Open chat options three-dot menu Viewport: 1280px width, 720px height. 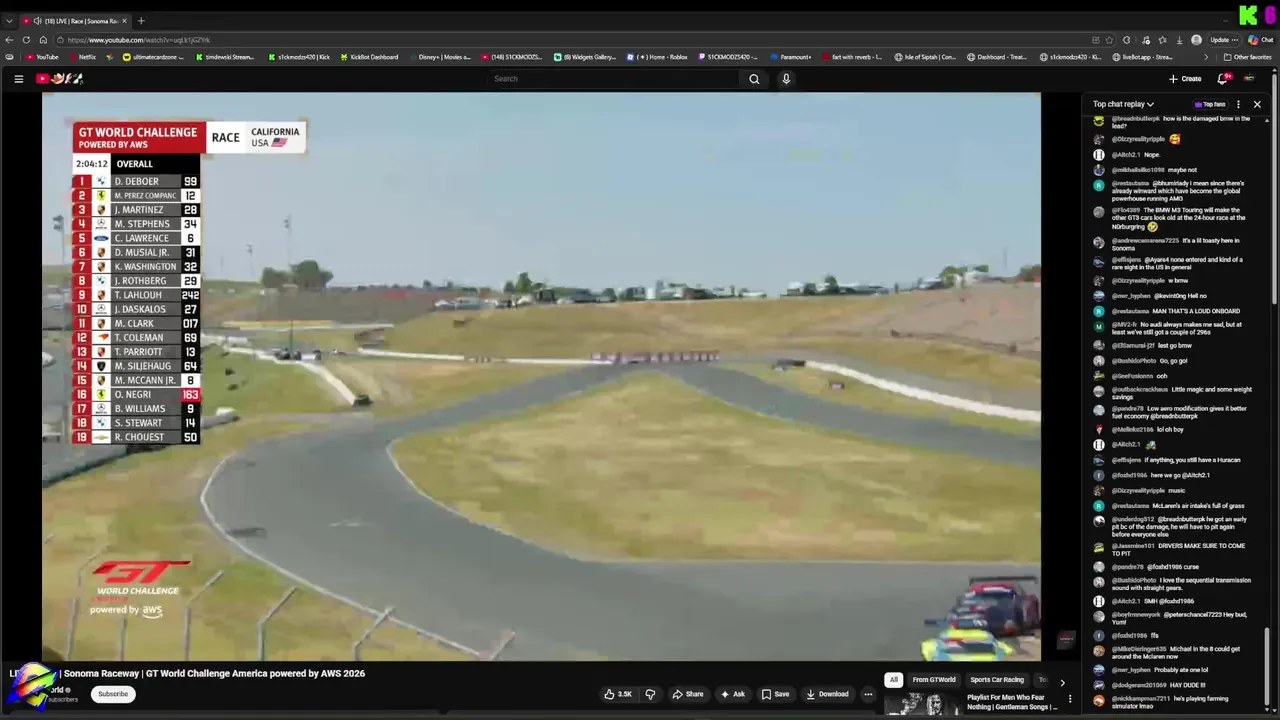(x=1238, y=104)
